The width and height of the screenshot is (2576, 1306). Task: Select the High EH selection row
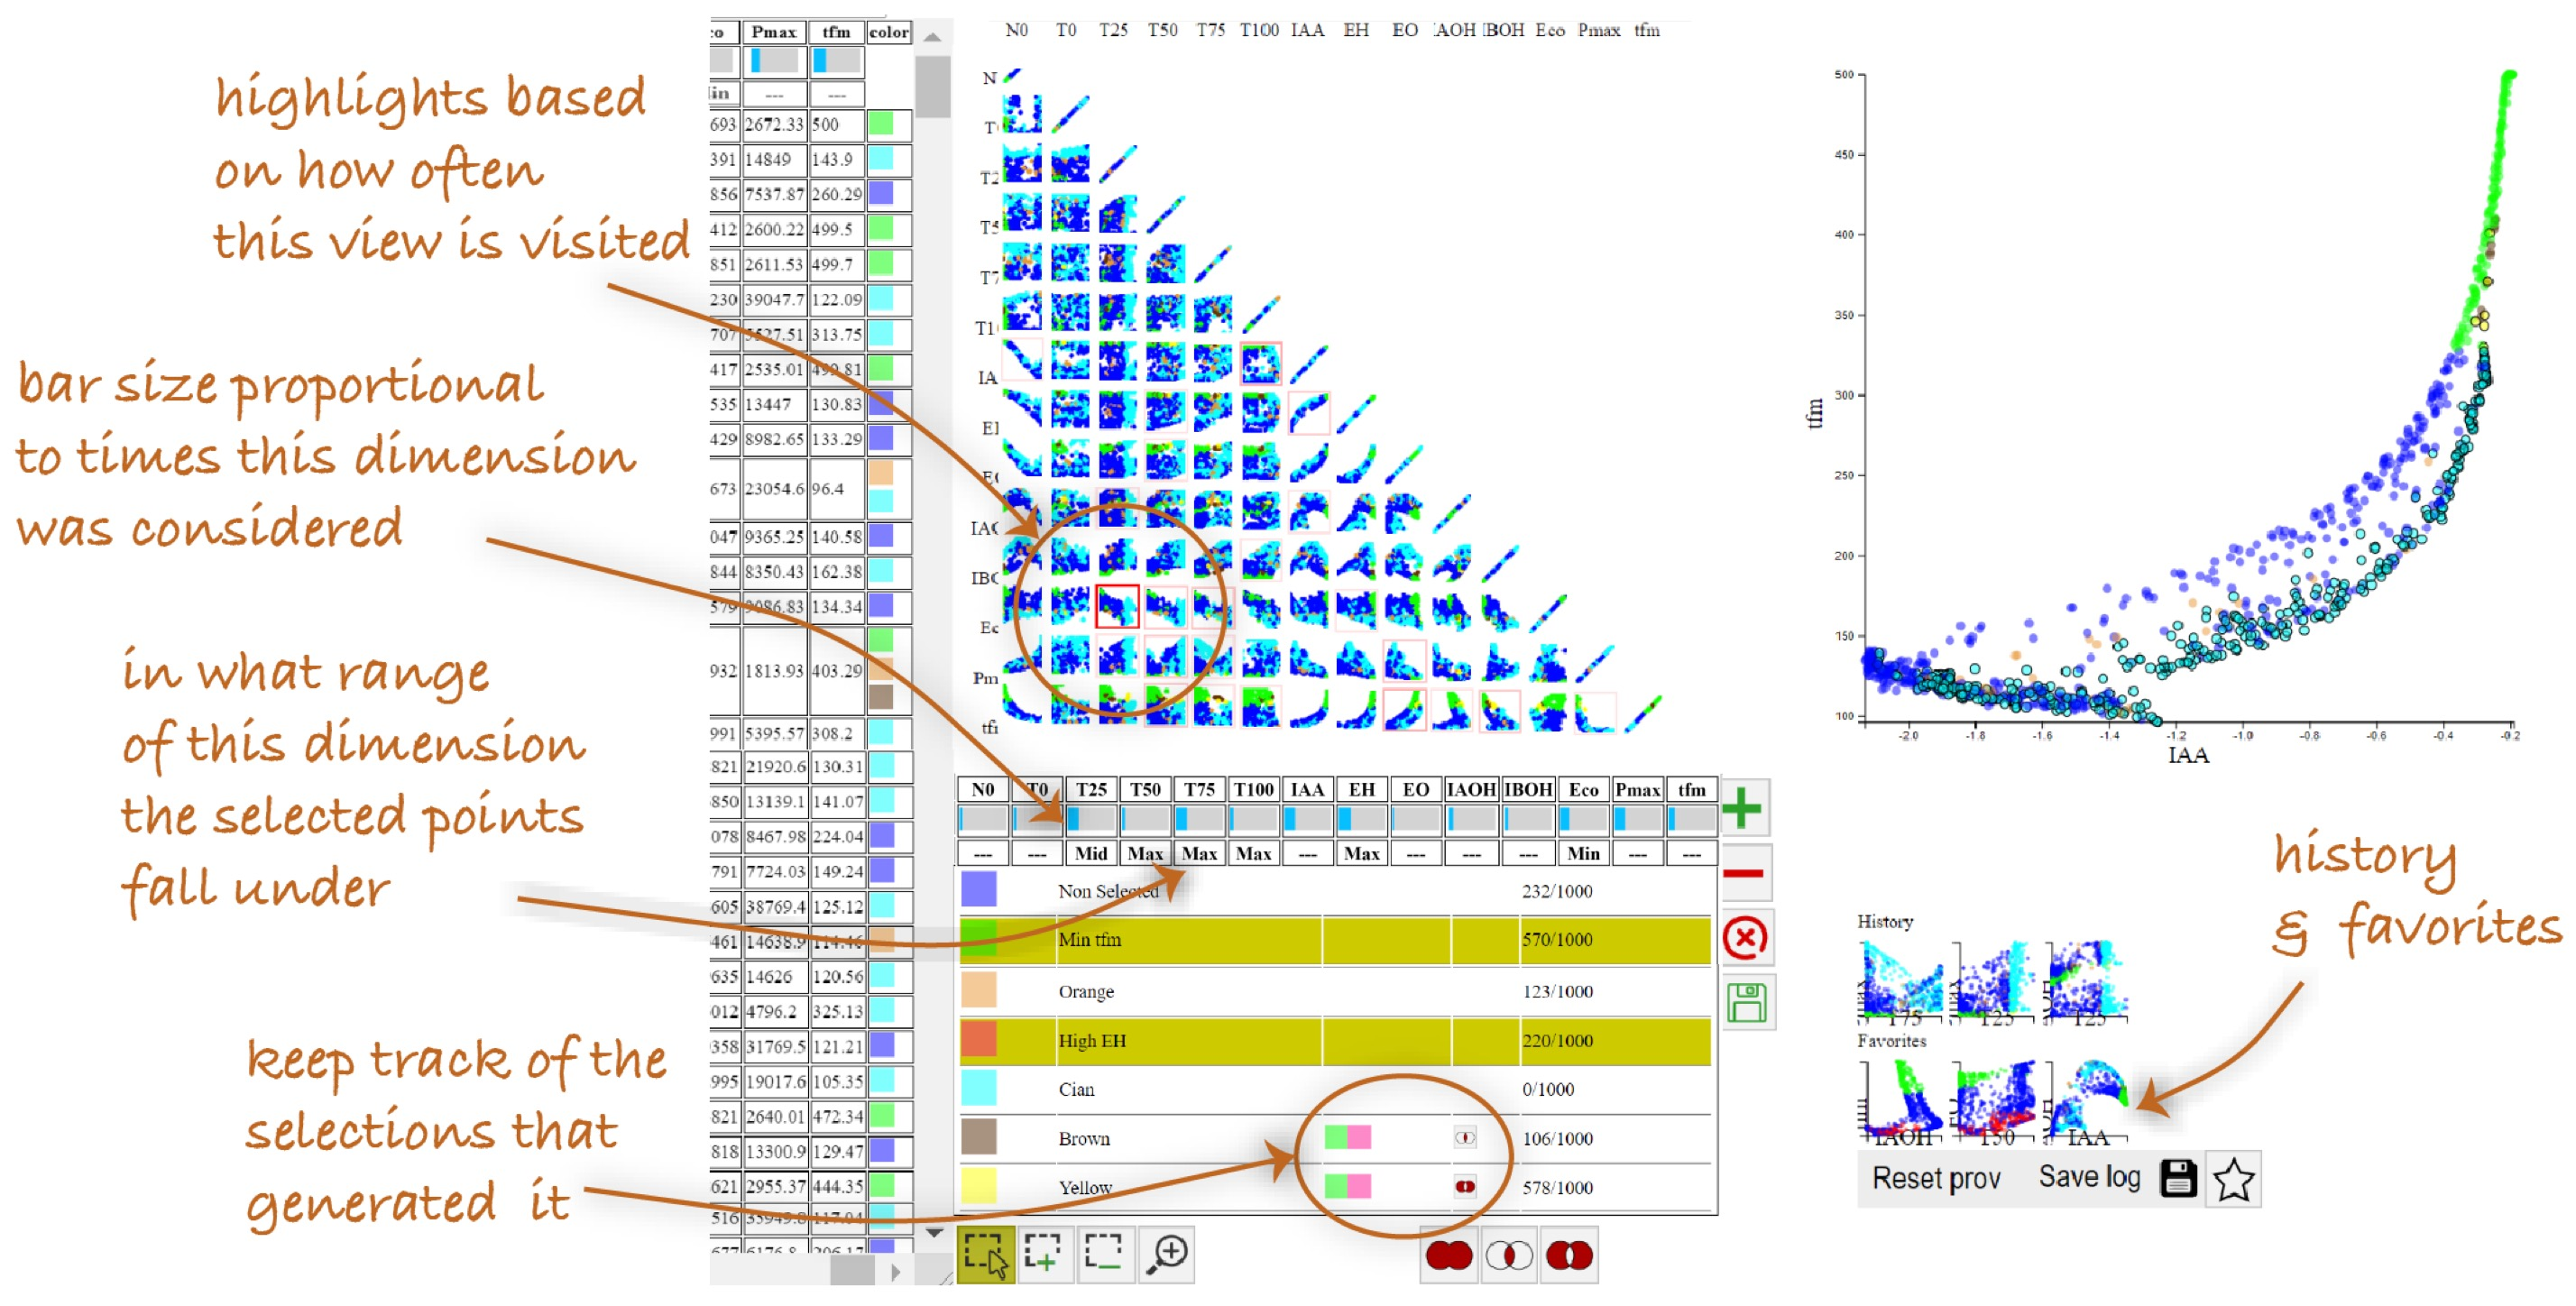tap(1335, 1041)
